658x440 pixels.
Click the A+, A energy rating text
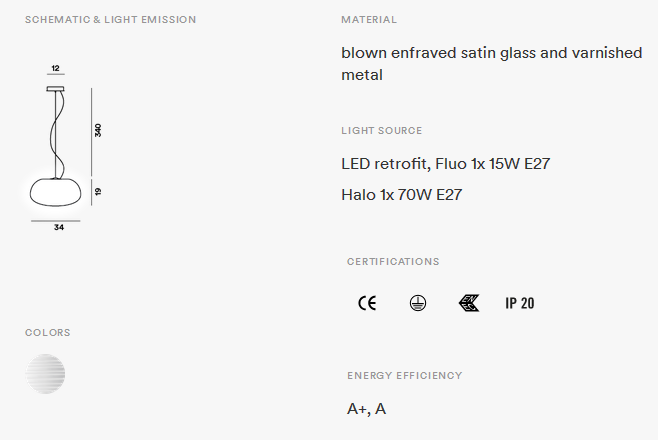366,409
